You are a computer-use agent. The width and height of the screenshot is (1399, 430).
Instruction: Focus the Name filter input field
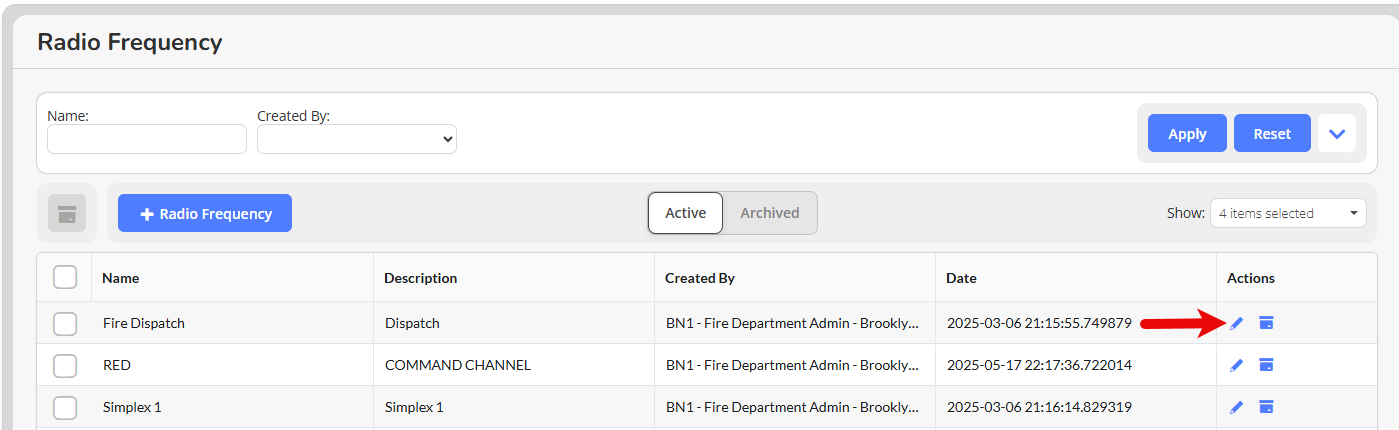coord(147,139)
